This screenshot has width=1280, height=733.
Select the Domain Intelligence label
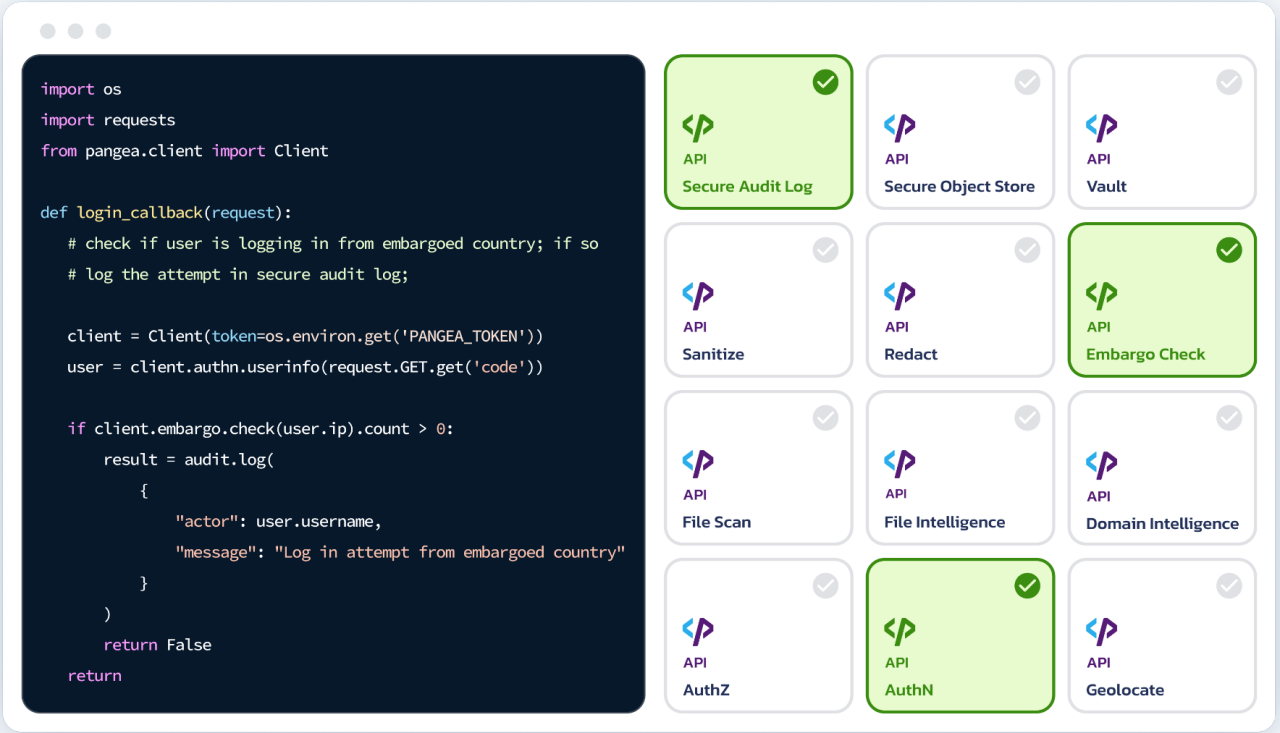click(1162, 523)
